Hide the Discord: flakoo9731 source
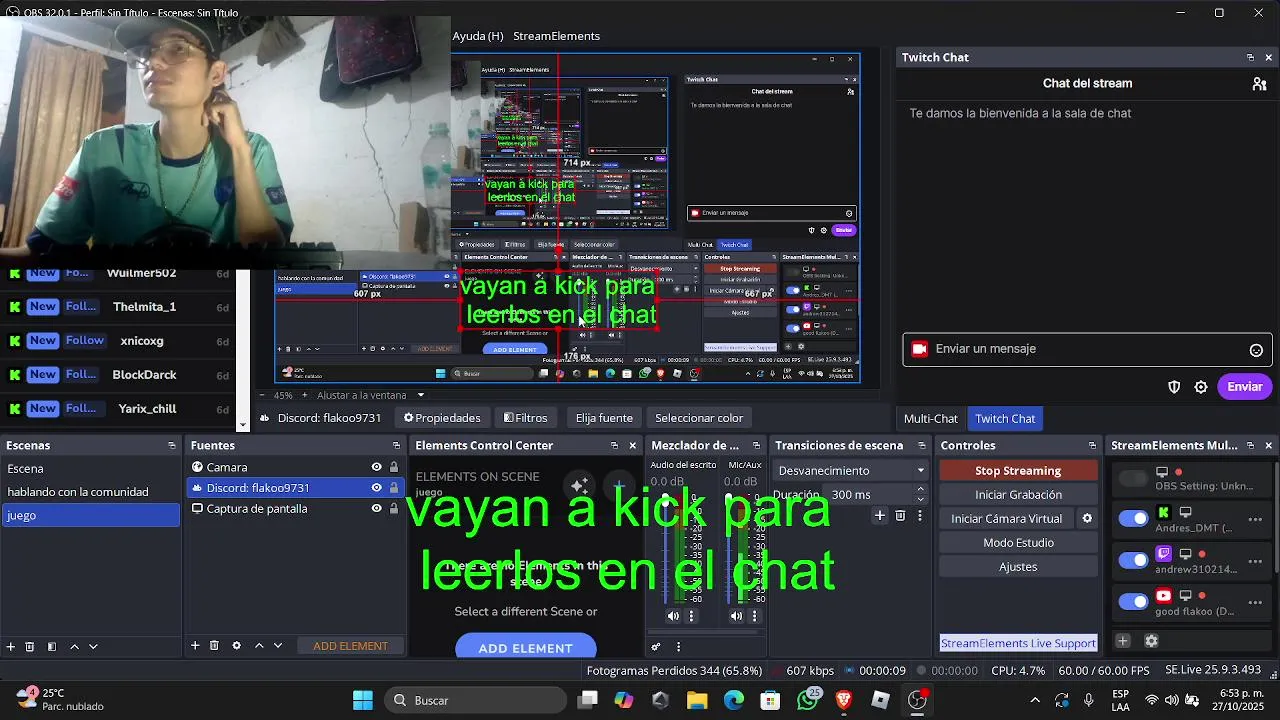Viewport: 1280px width, 720px height. [x=376, y=488]
